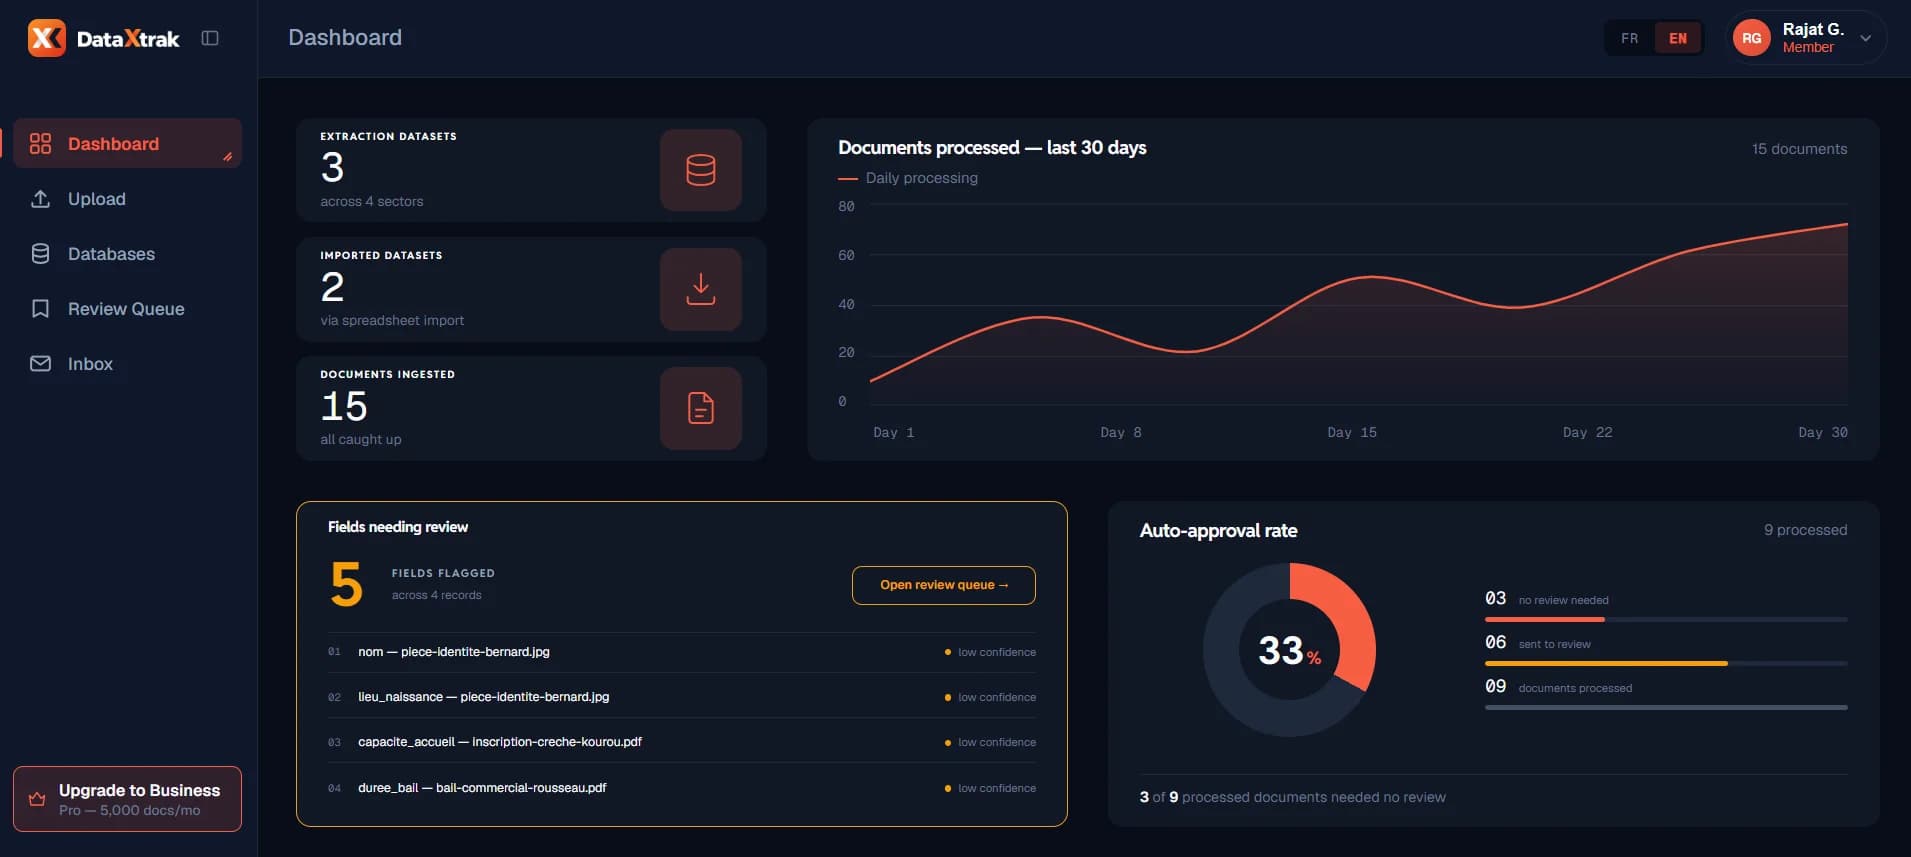Click the Day 15 axis label

[1352, 432]
